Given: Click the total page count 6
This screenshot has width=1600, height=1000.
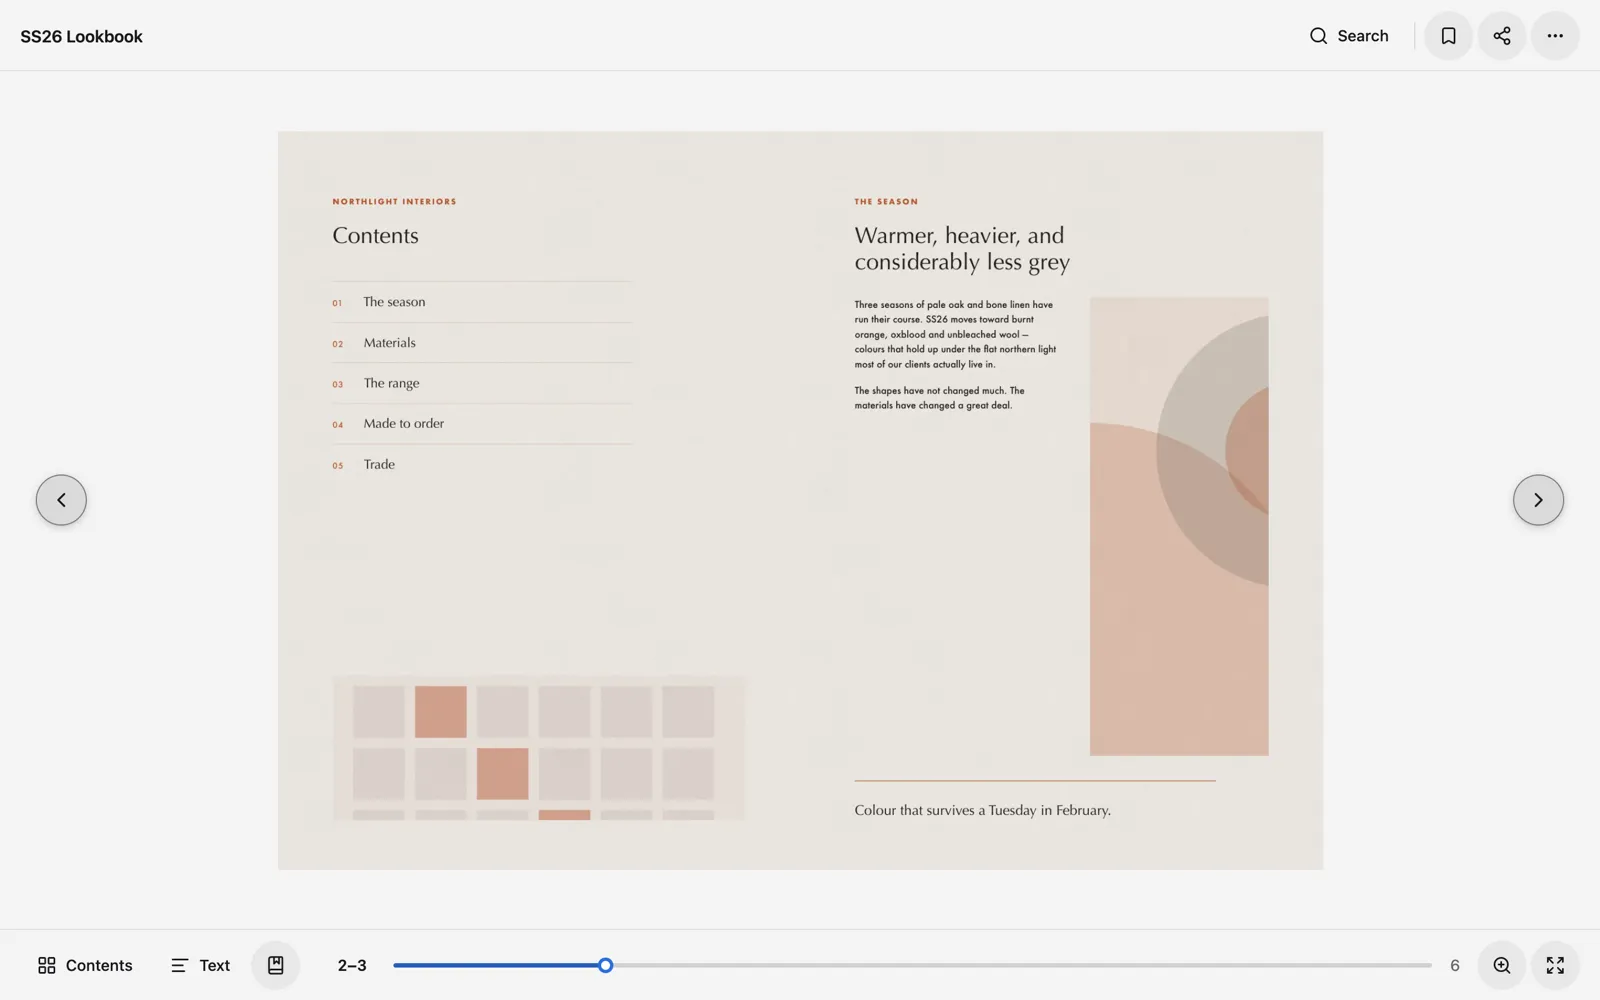Looking at the screenshot, I should point(1454,965).
